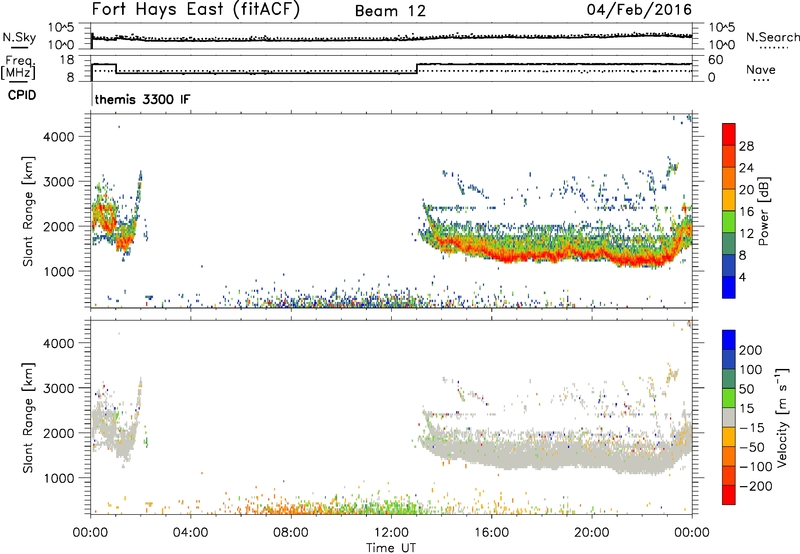The height and width of the screenshot is (554, 800).
Task: Click the '60' Nave axis value
Action: coord(715,60)
